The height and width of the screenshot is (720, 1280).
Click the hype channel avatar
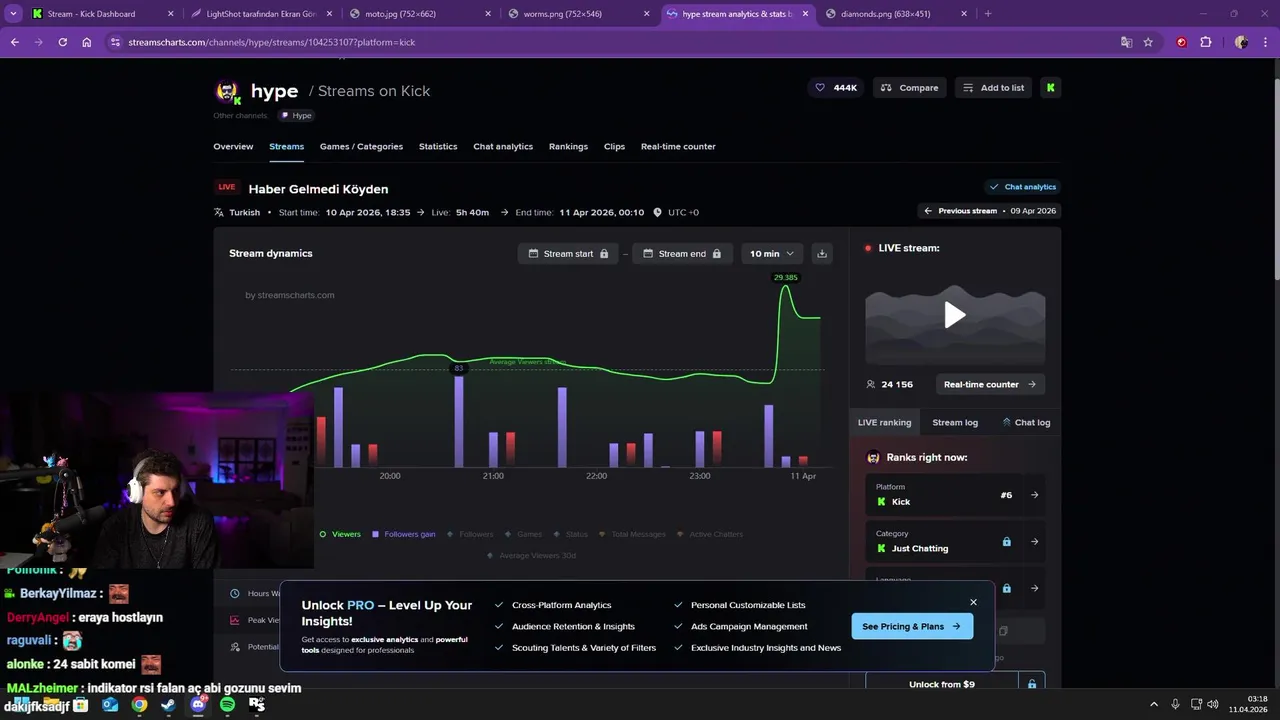228,91
